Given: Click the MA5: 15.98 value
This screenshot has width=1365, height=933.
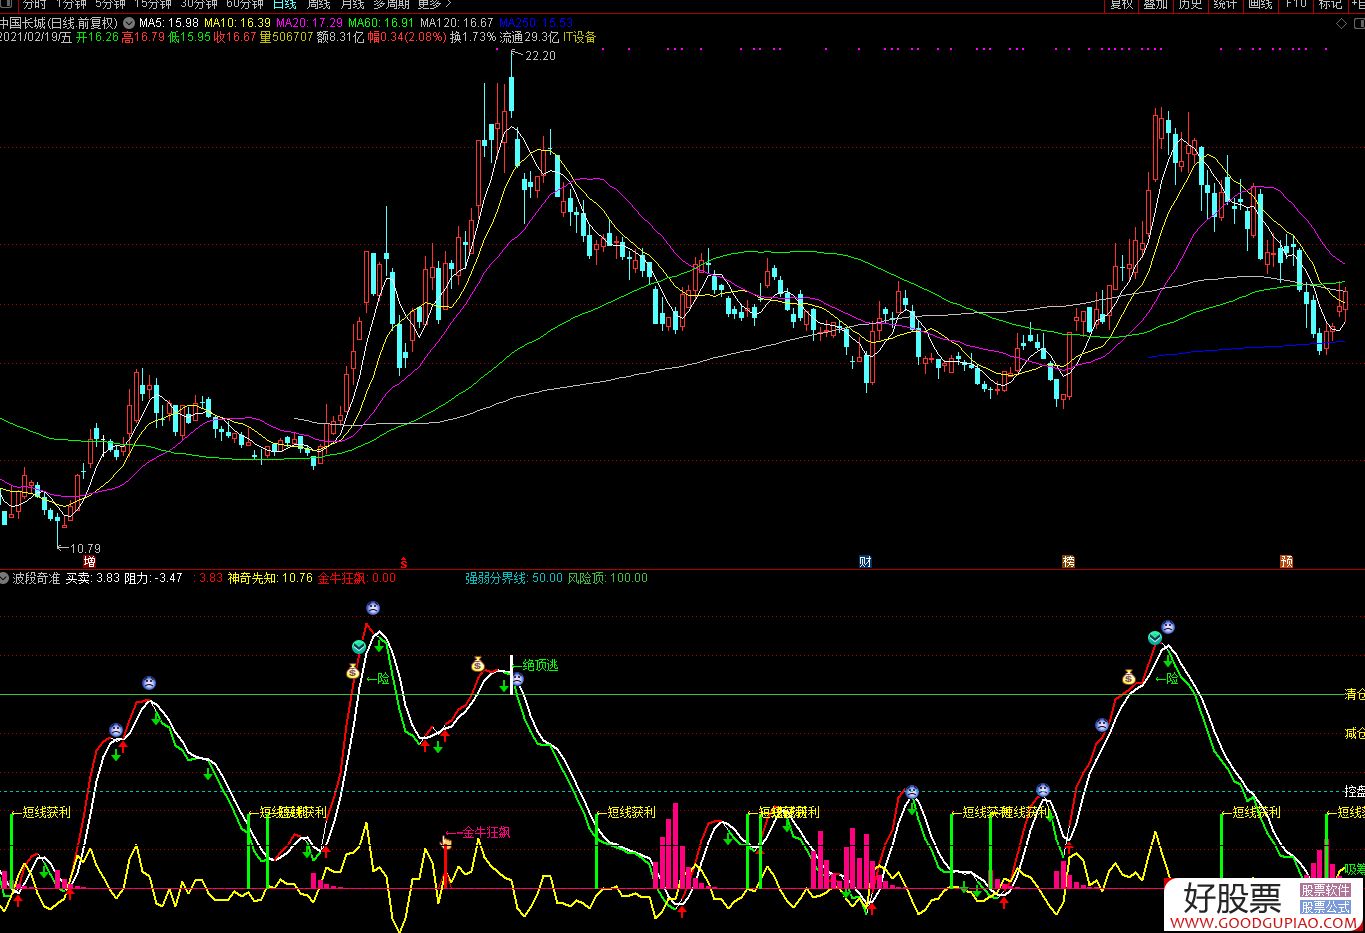Looking at the screenshot, I should coord(168,22).
